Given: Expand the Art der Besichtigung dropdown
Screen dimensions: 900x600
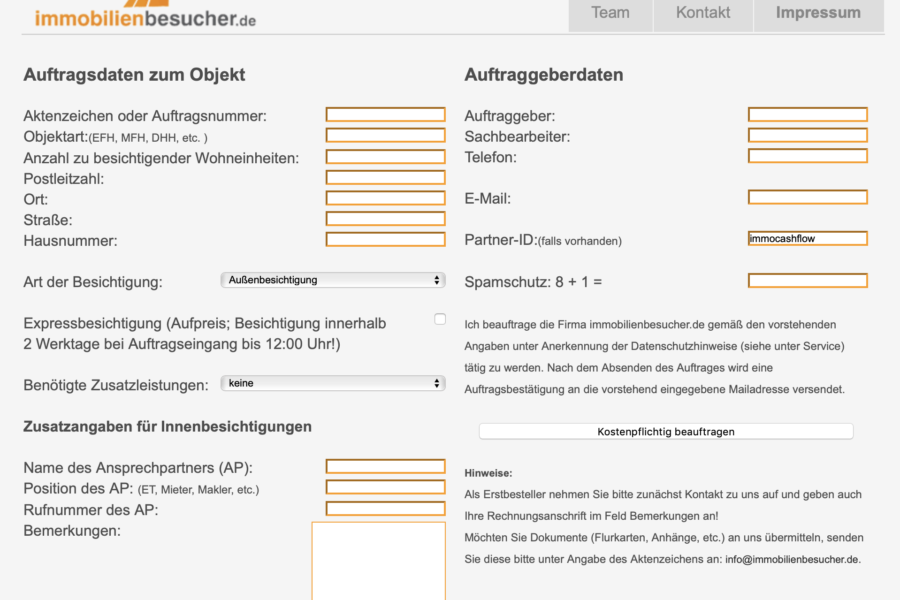Looking at the screenshot, I should [332, 280].
